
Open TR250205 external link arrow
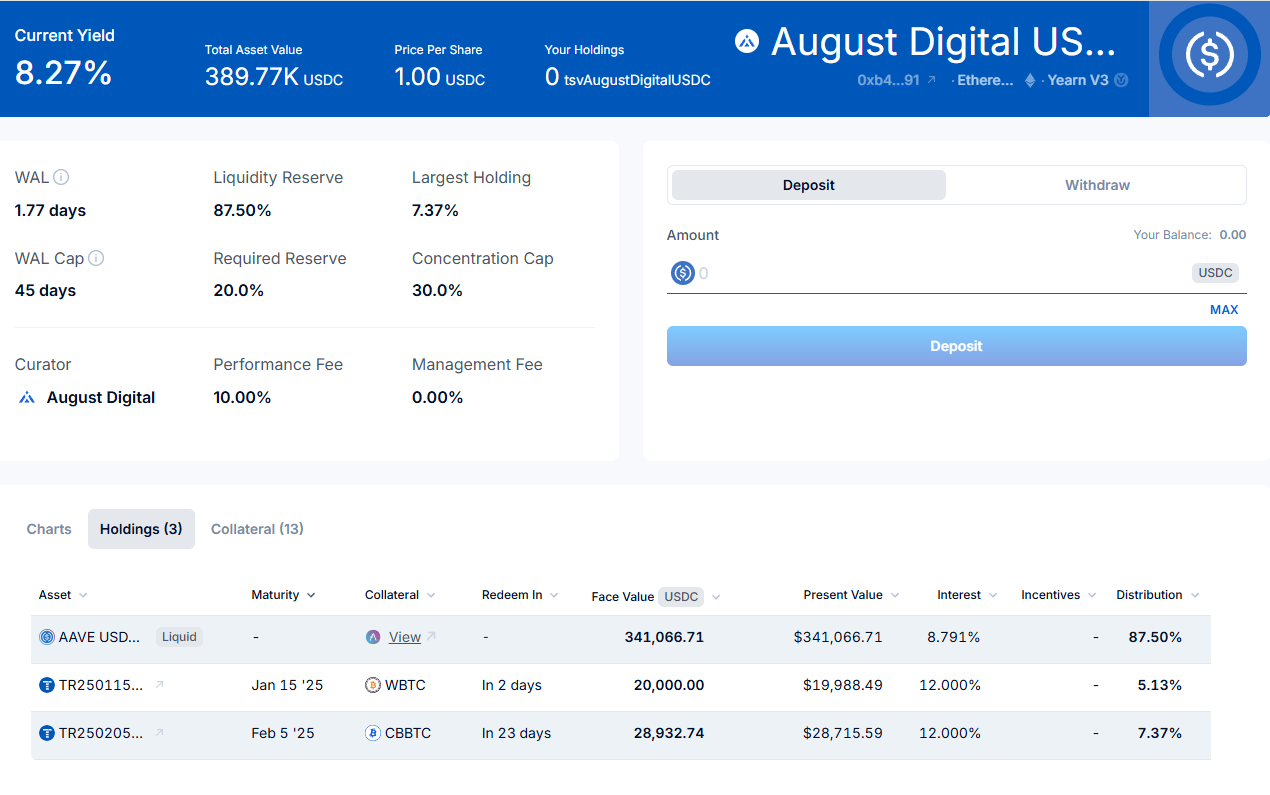point(159,733)
